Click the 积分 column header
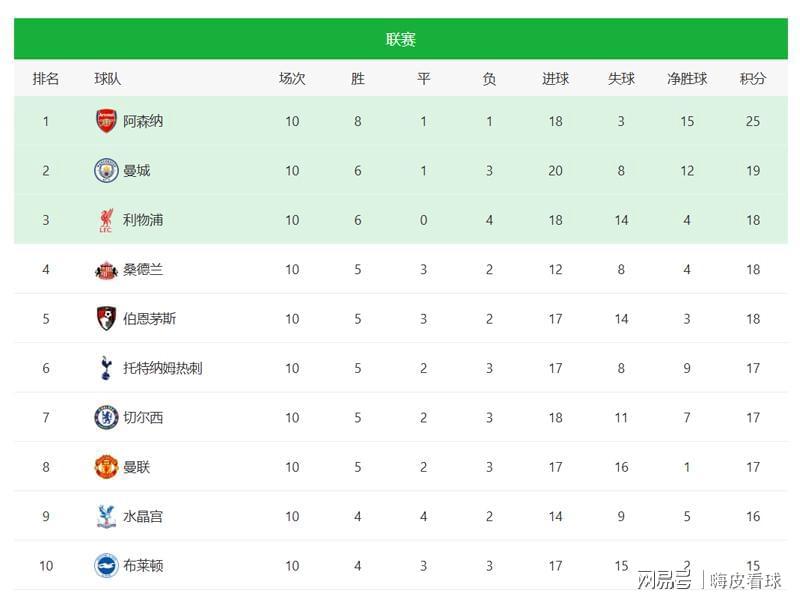Screen dimensions: 800x600 [753, 78]
